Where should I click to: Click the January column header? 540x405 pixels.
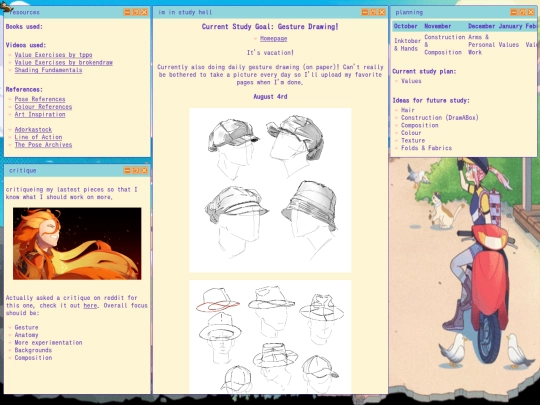(510, 26)
